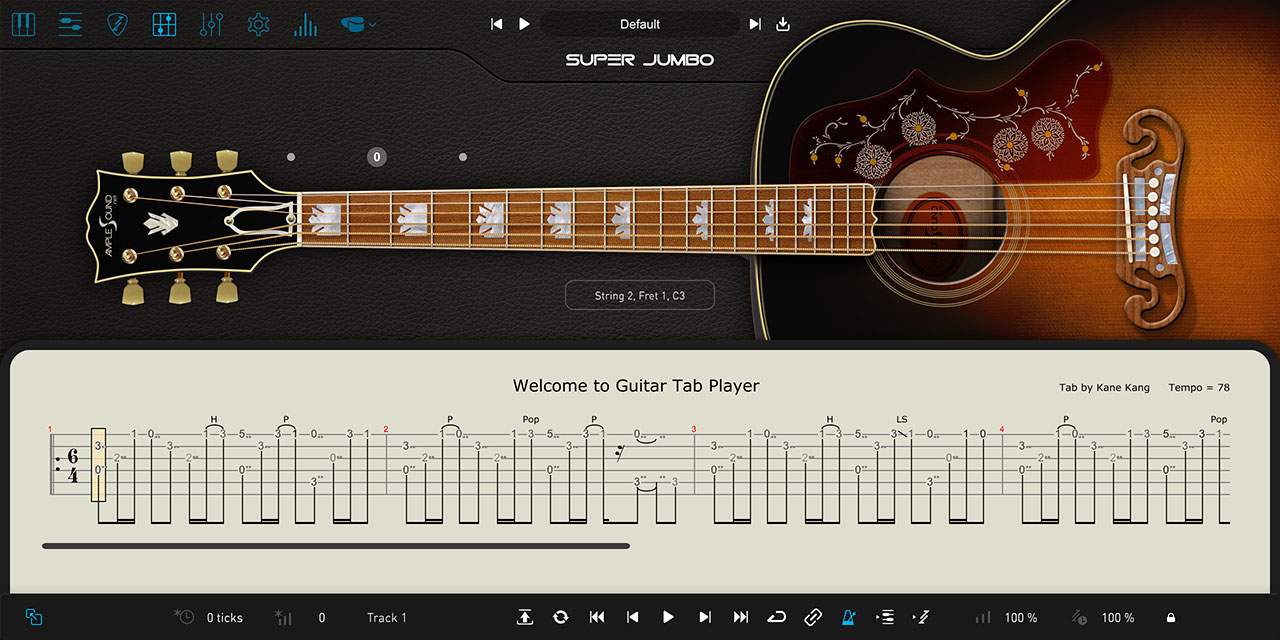1280x640 pixels.
Task: Go to next preset
Action: 755,24
